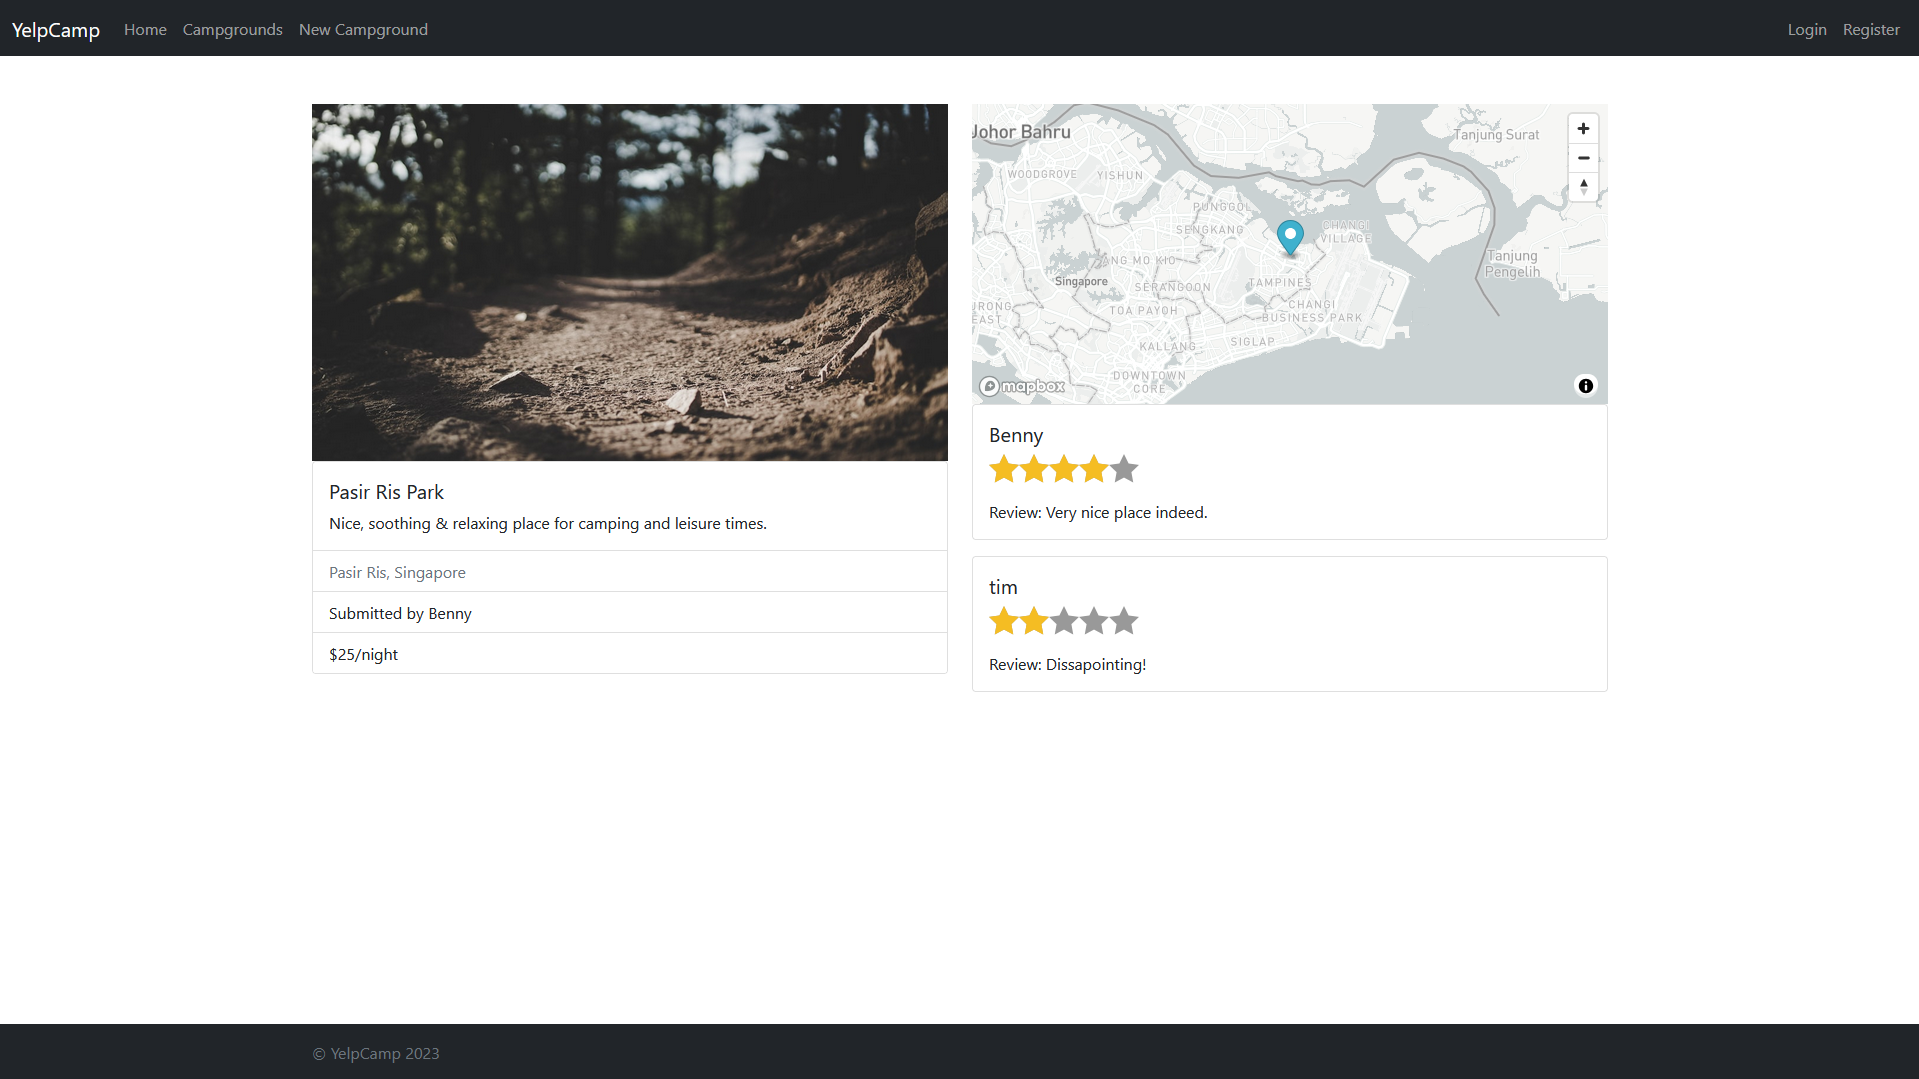The width and height of the screenshot is (1919, 1079).
Task: Click the YelpCamp brand logo
Action: click(x=55, y=29)
